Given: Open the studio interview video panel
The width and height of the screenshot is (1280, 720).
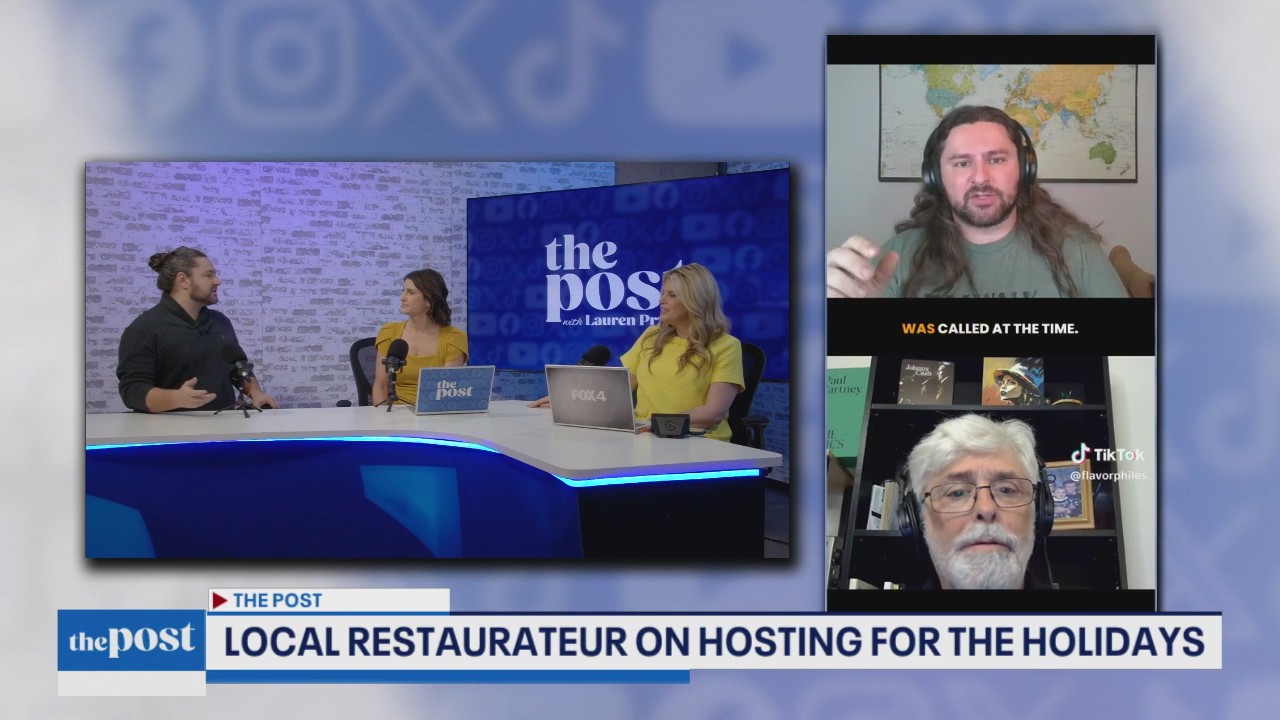Looking at the screenshot, I should point(437,359).
